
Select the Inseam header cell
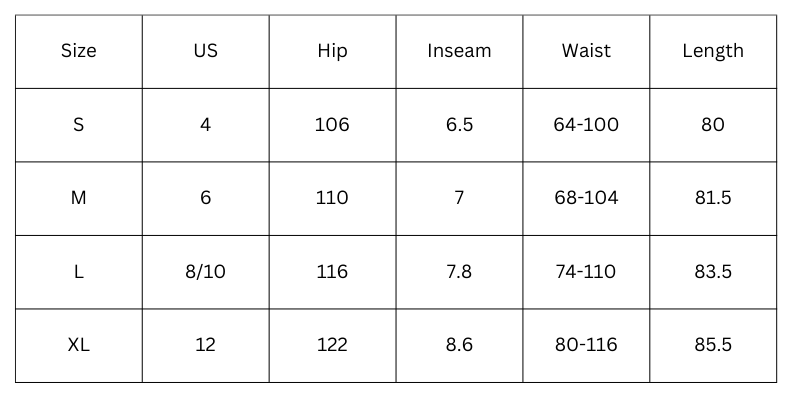pyautogui.click(x=459, y=51)
